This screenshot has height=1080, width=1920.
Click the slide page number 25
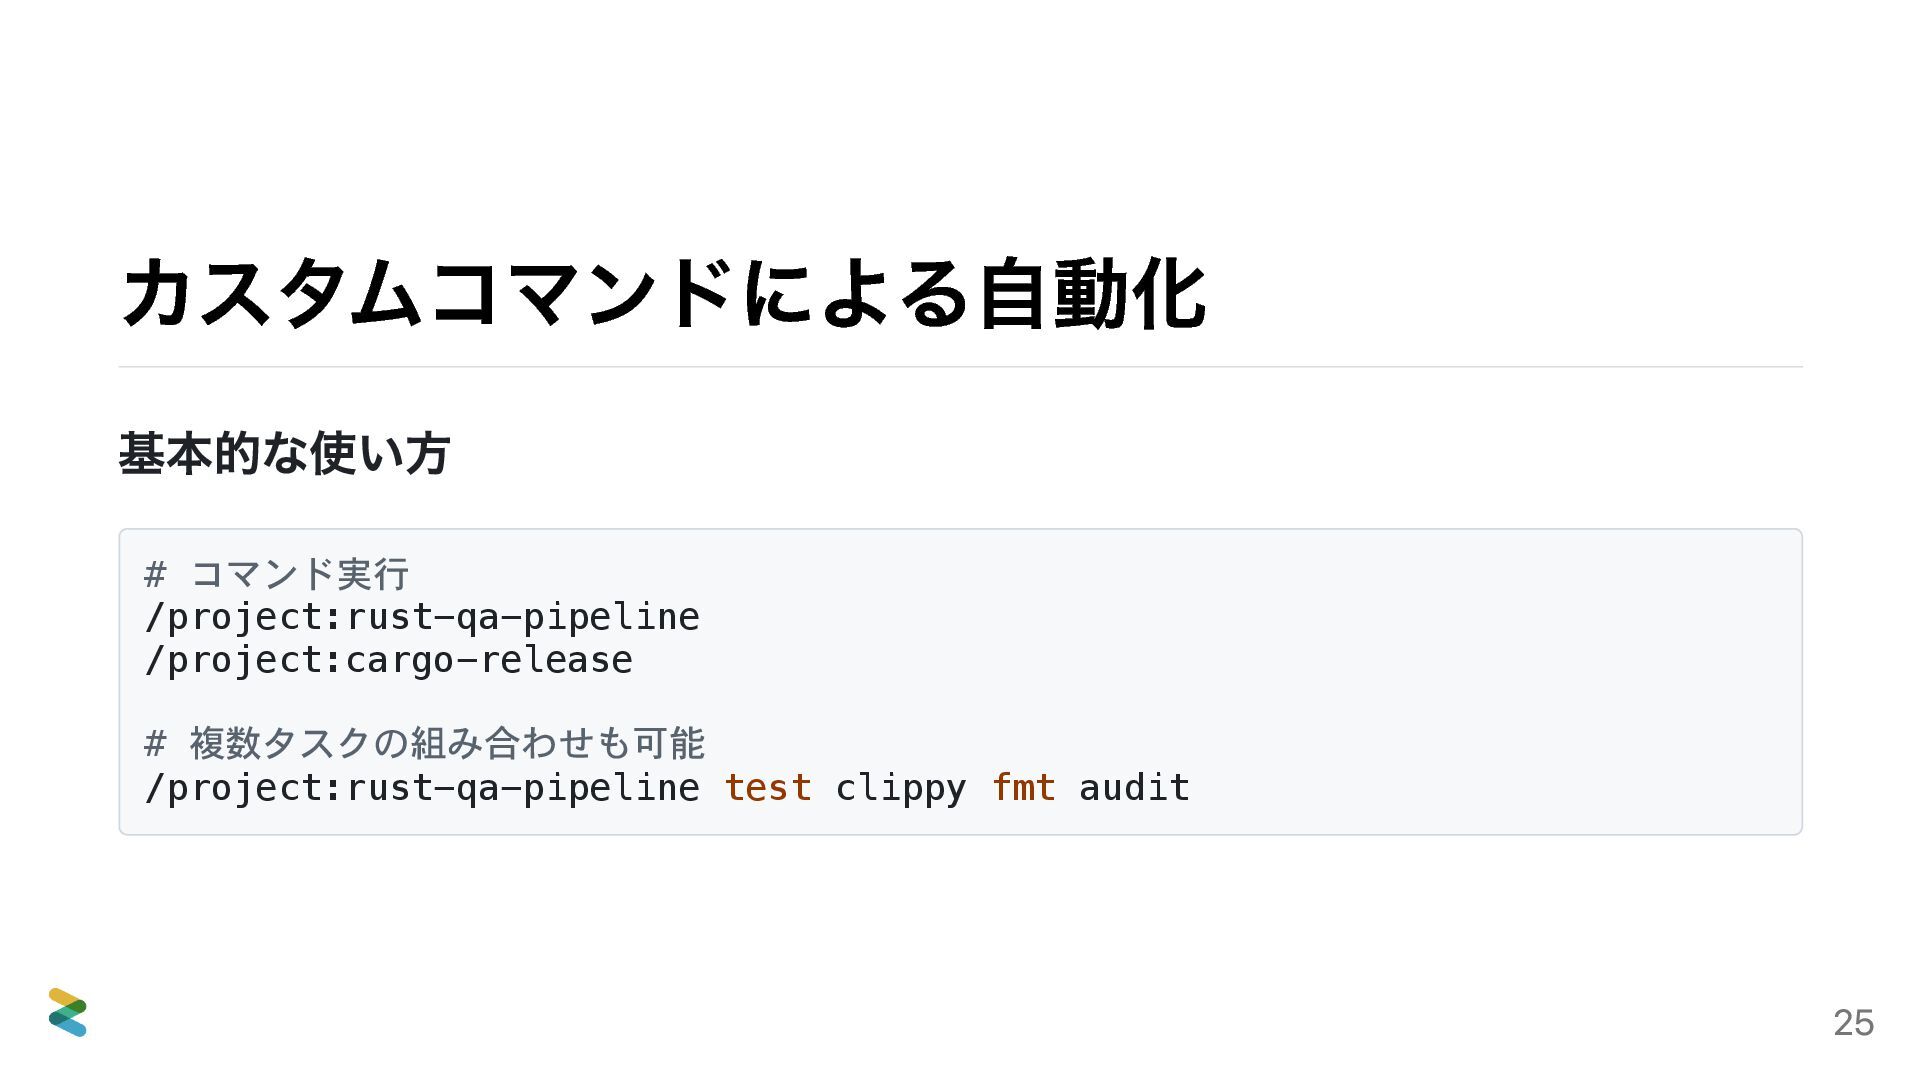[x=1853, y=1022]
